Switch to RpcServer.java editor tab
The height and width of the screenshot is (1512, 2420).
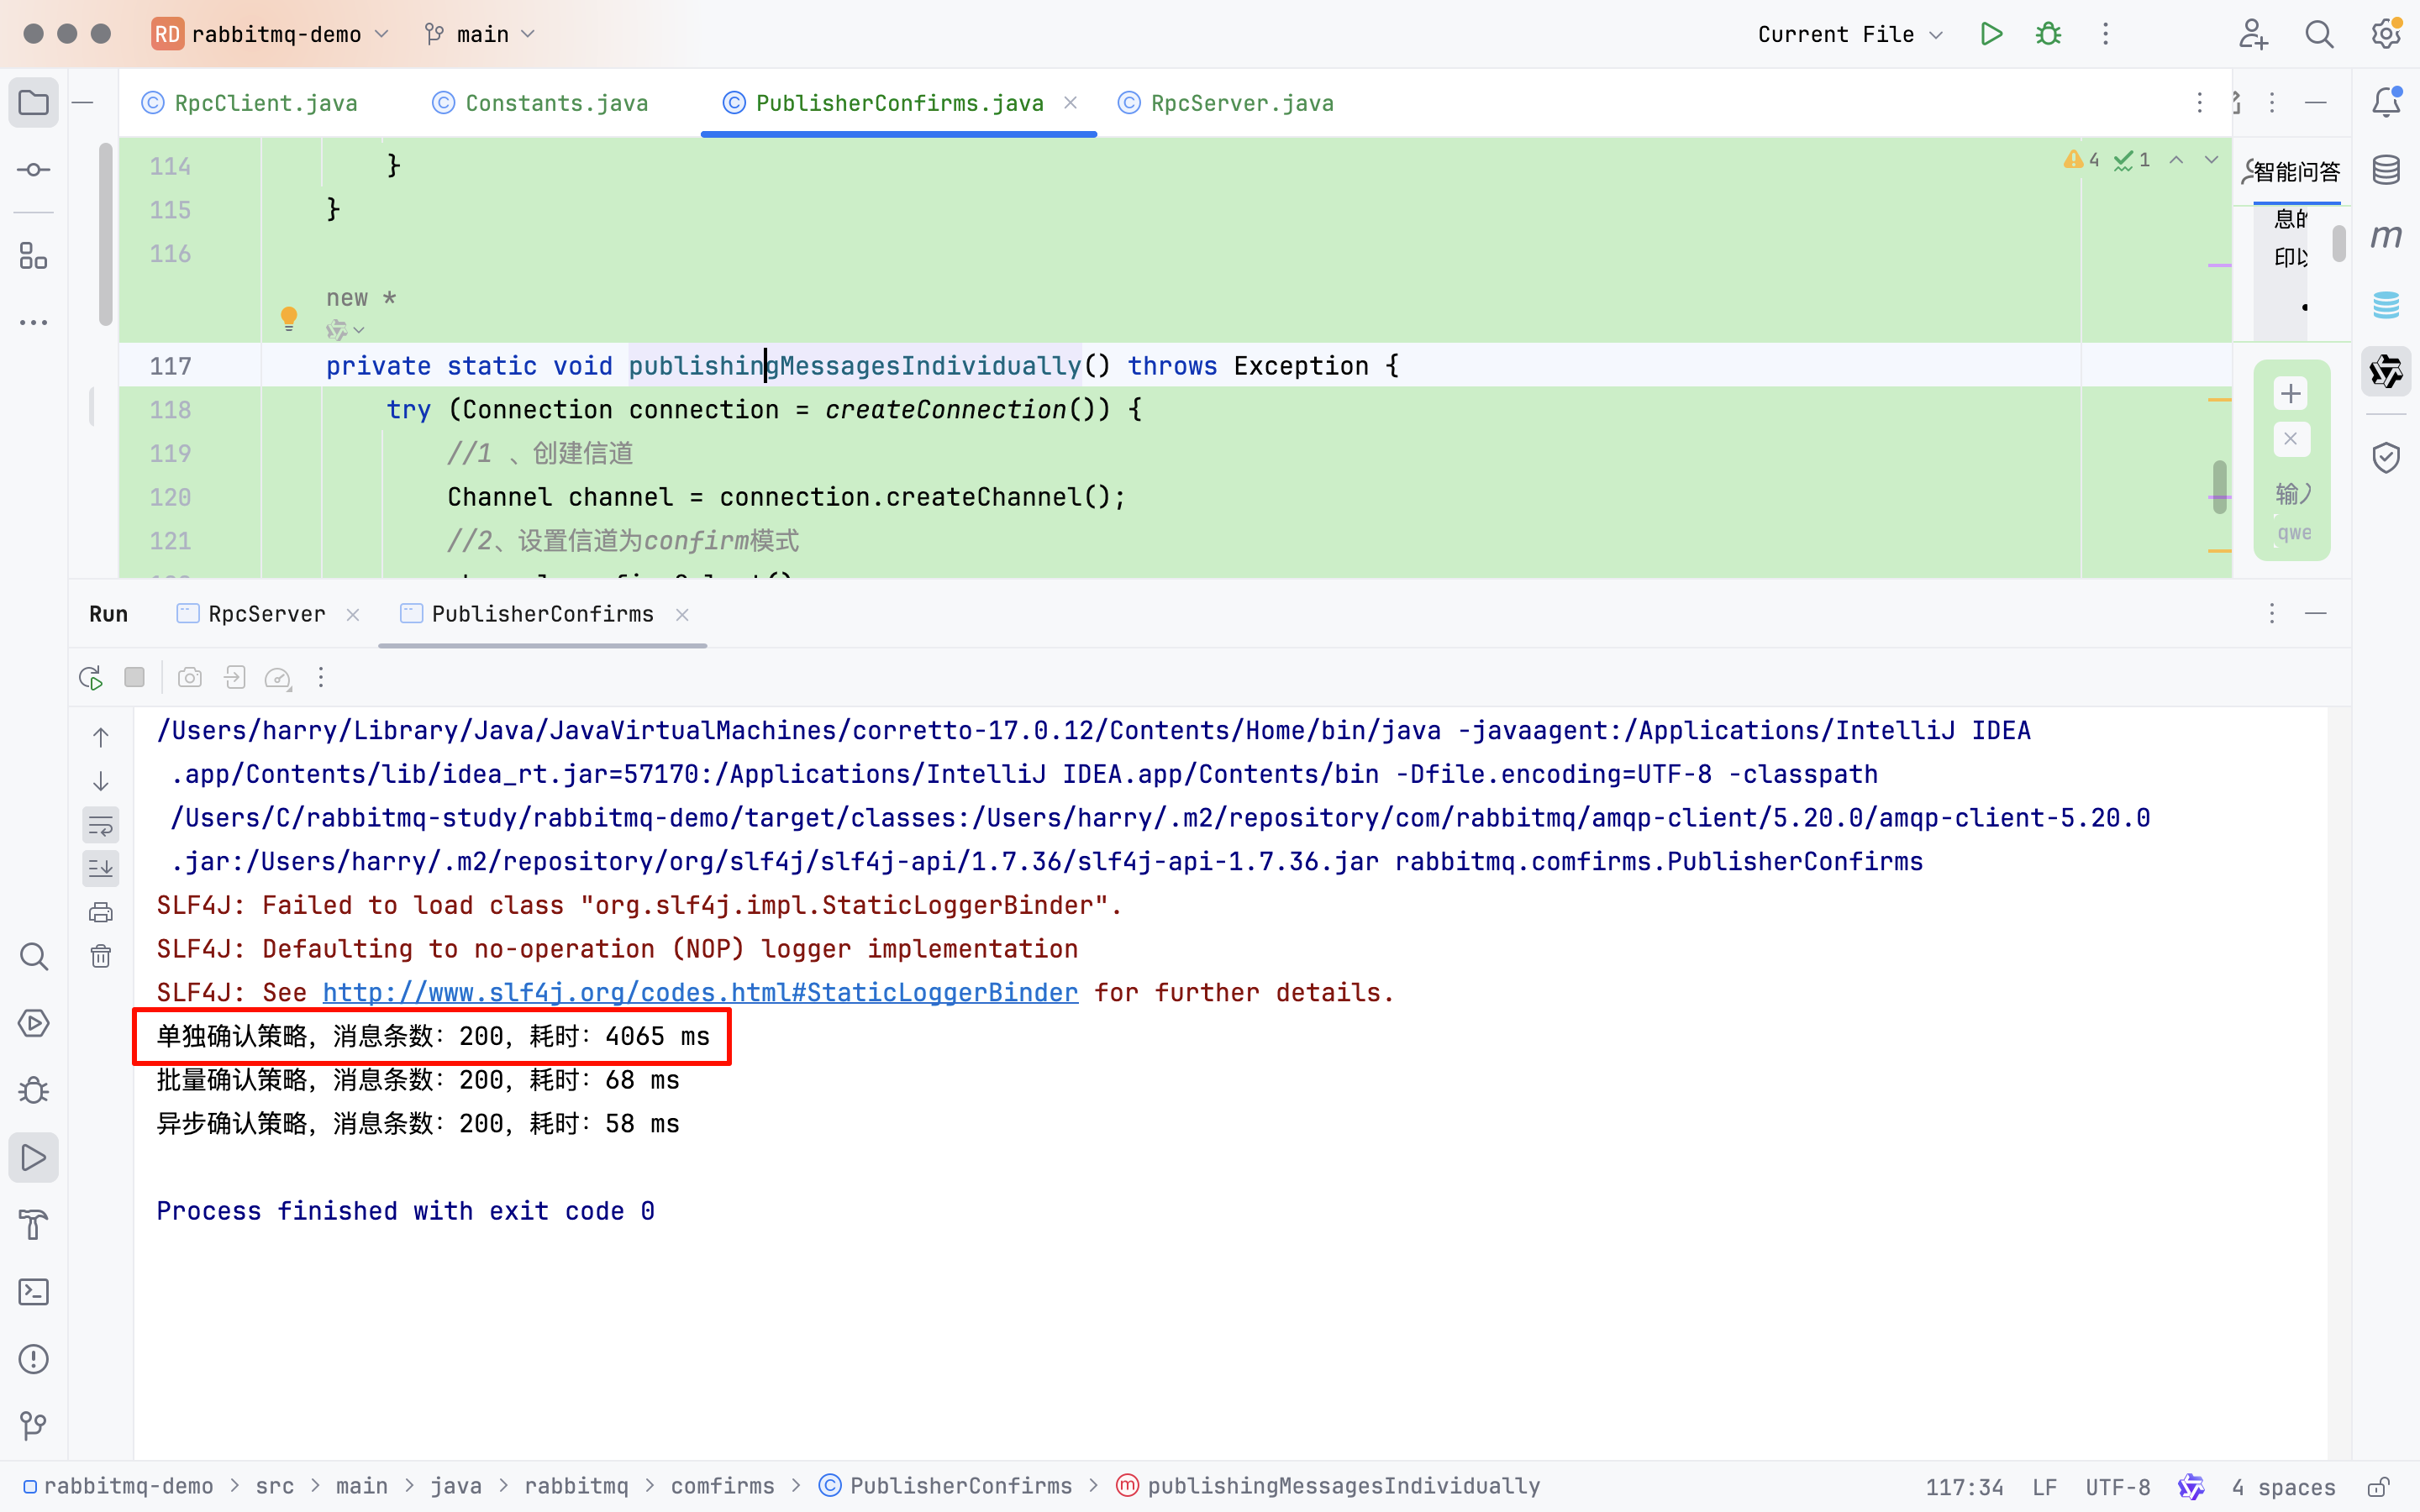[1241, 103]
